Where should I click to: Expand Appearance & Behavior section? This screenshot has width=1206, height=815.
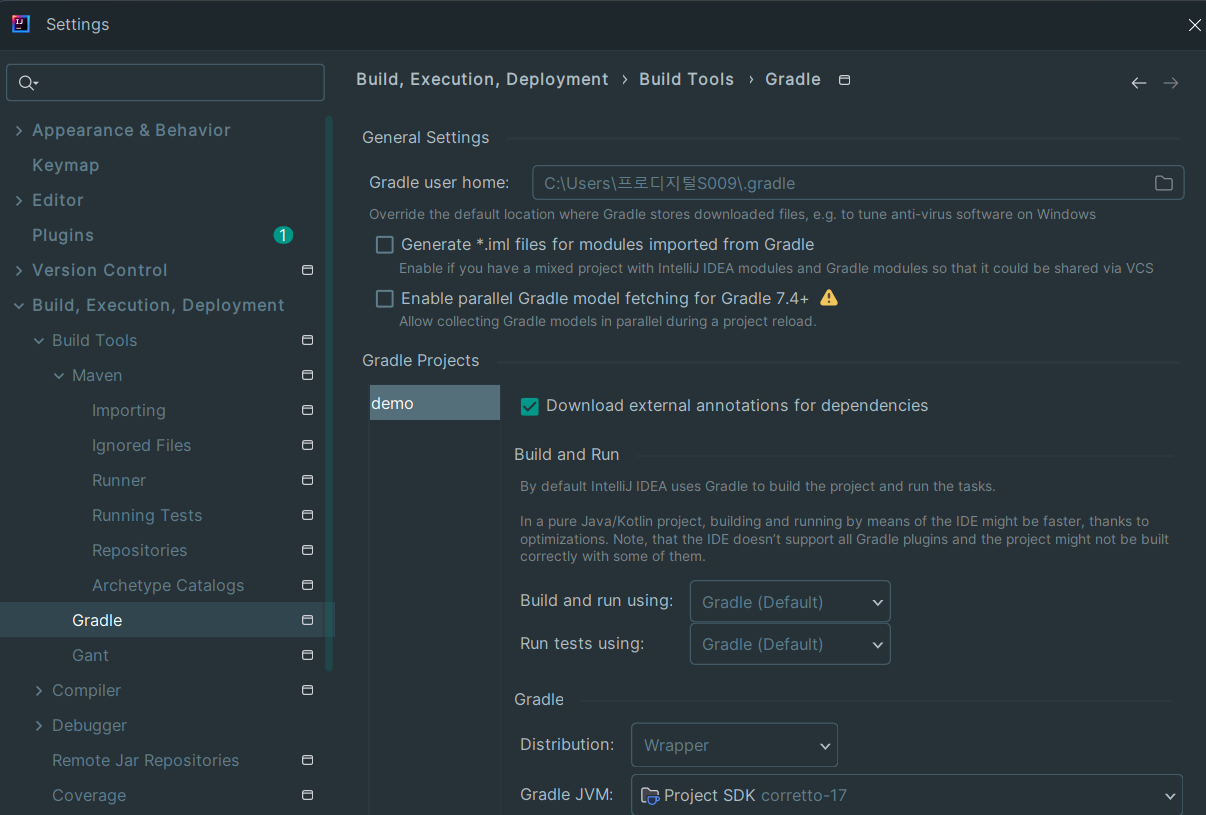tap(18, 130)
